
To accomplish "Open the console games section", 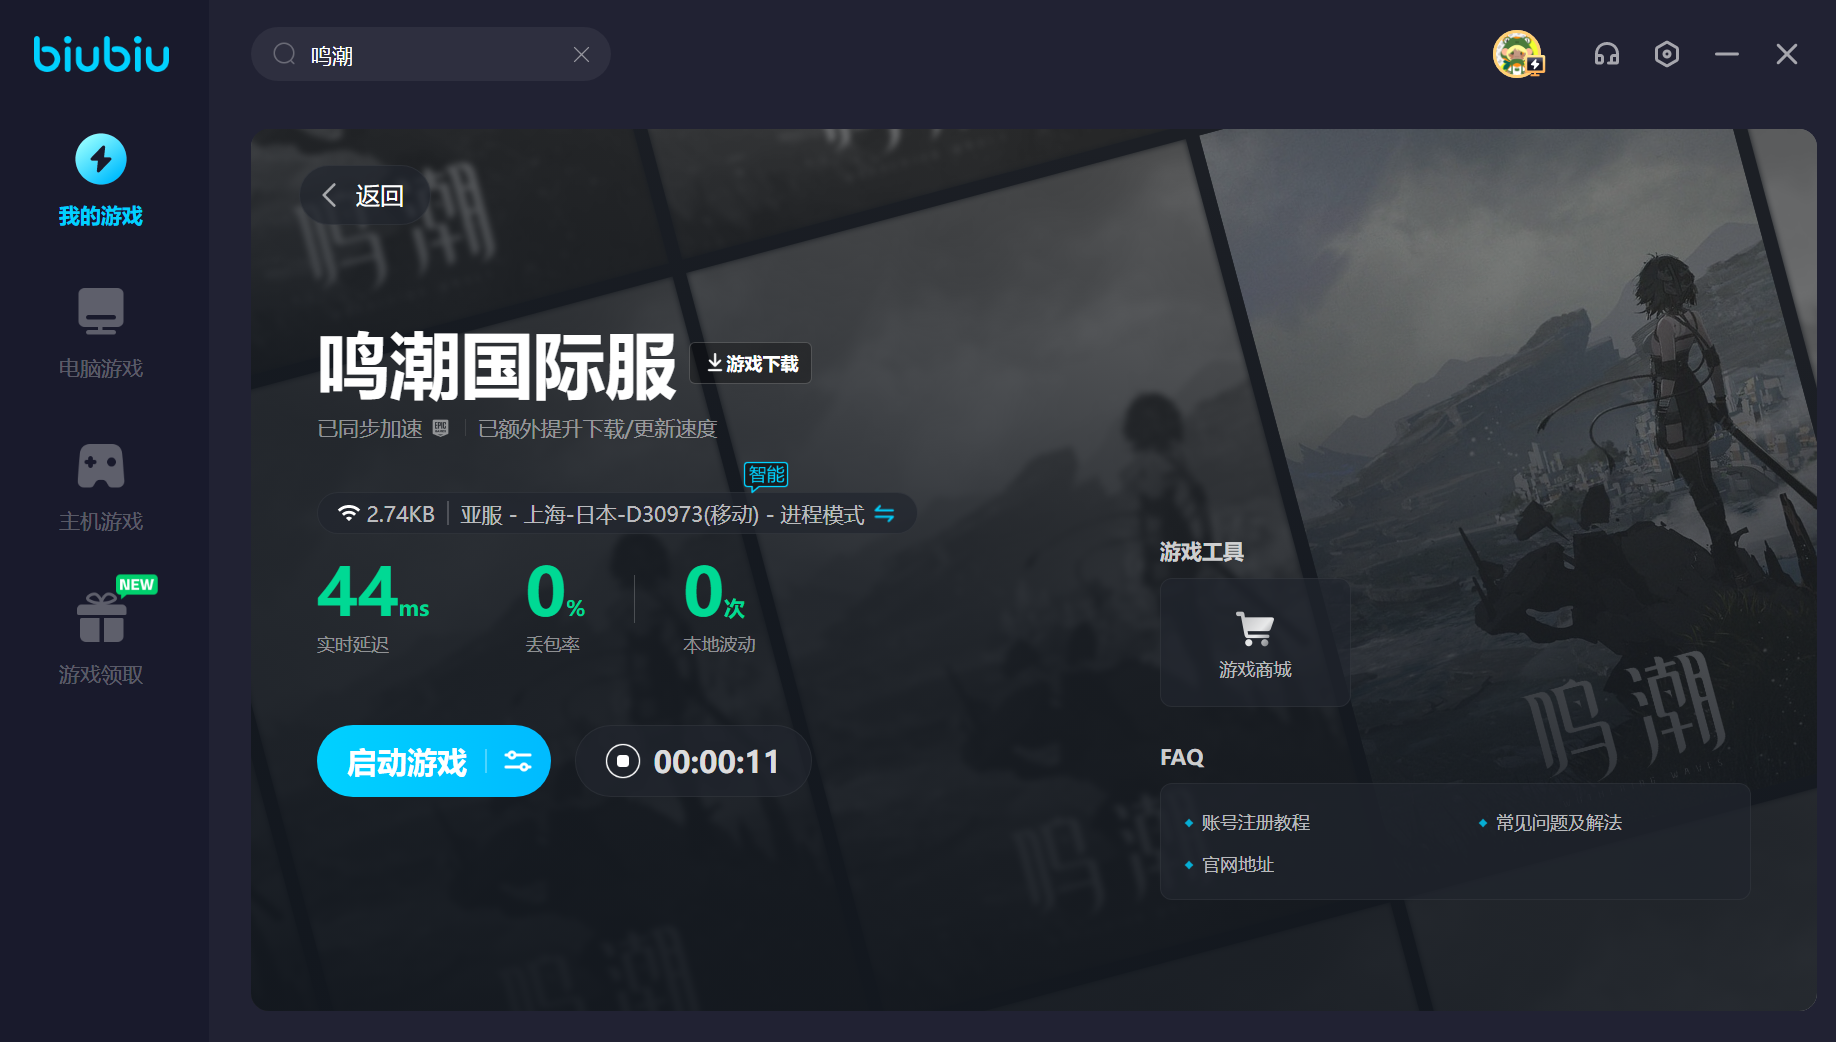I will click(x=101, y=486).
